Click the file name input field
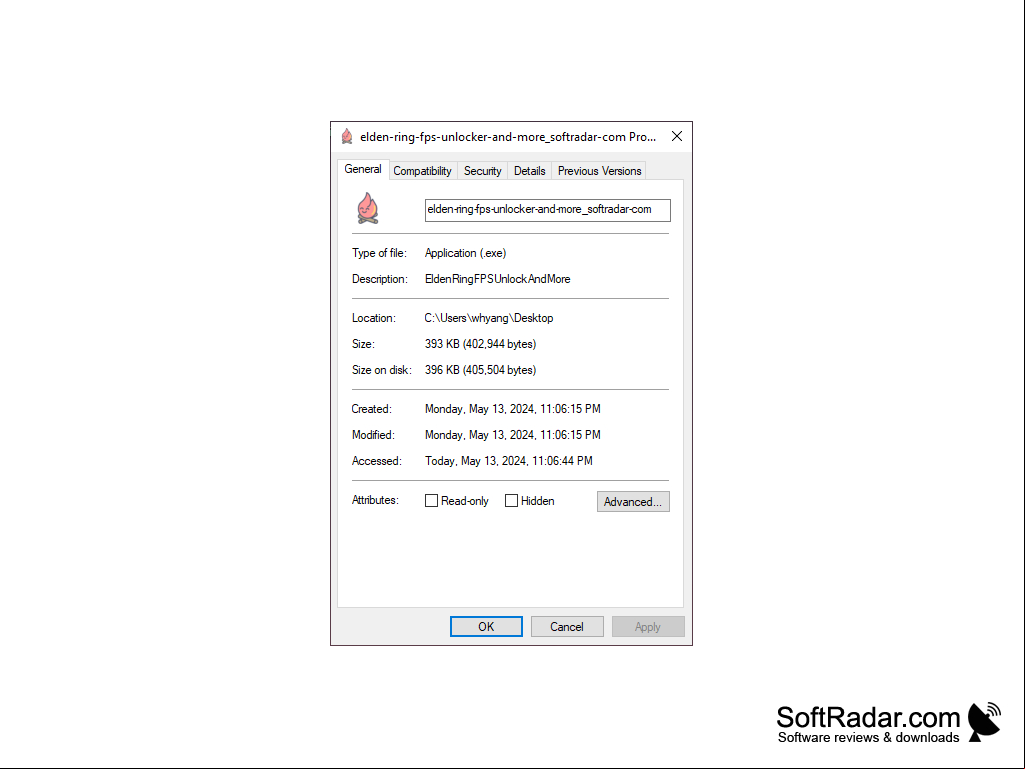 [548, 210]
